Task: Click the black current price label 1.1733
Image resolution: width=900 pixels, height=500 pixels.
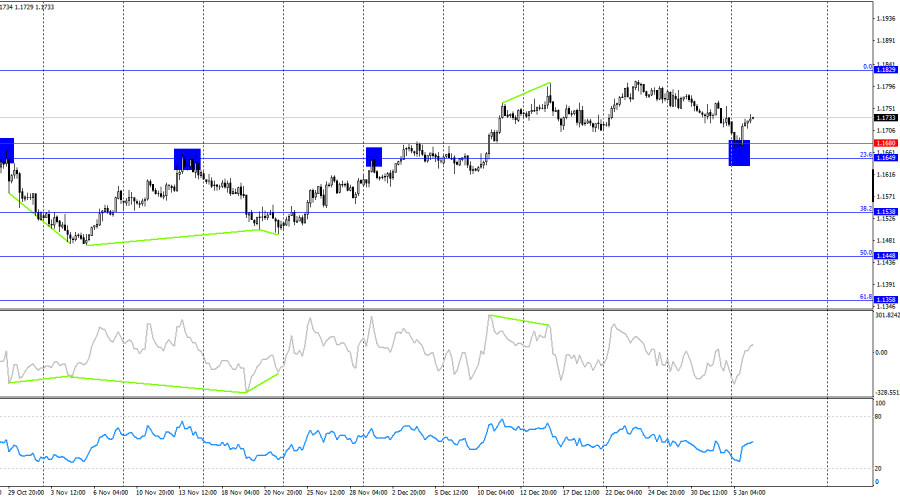Action: pyautogui.click(x=885, y=118)
